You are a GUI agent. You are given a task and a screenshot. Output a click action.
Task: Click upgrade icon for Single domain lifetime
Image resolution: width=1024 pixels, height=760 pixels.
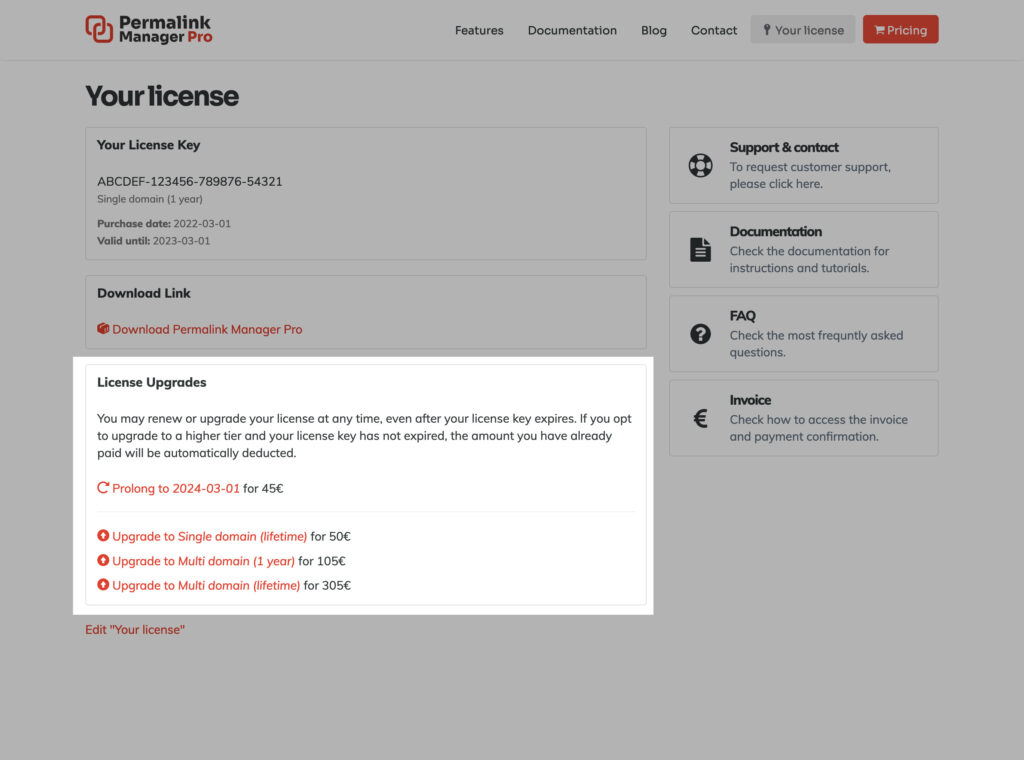103,535
